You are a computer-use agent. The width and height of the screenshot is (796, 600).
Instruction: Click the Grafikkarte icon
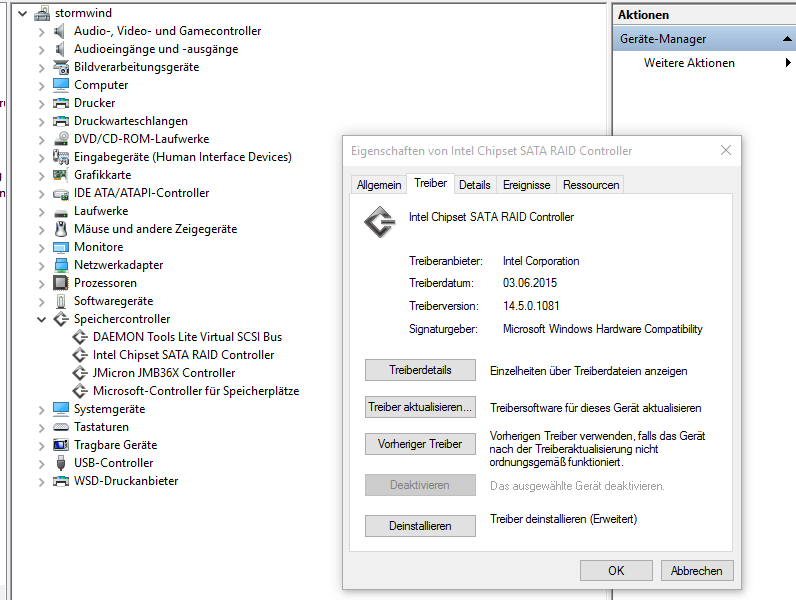click(60, 175)
